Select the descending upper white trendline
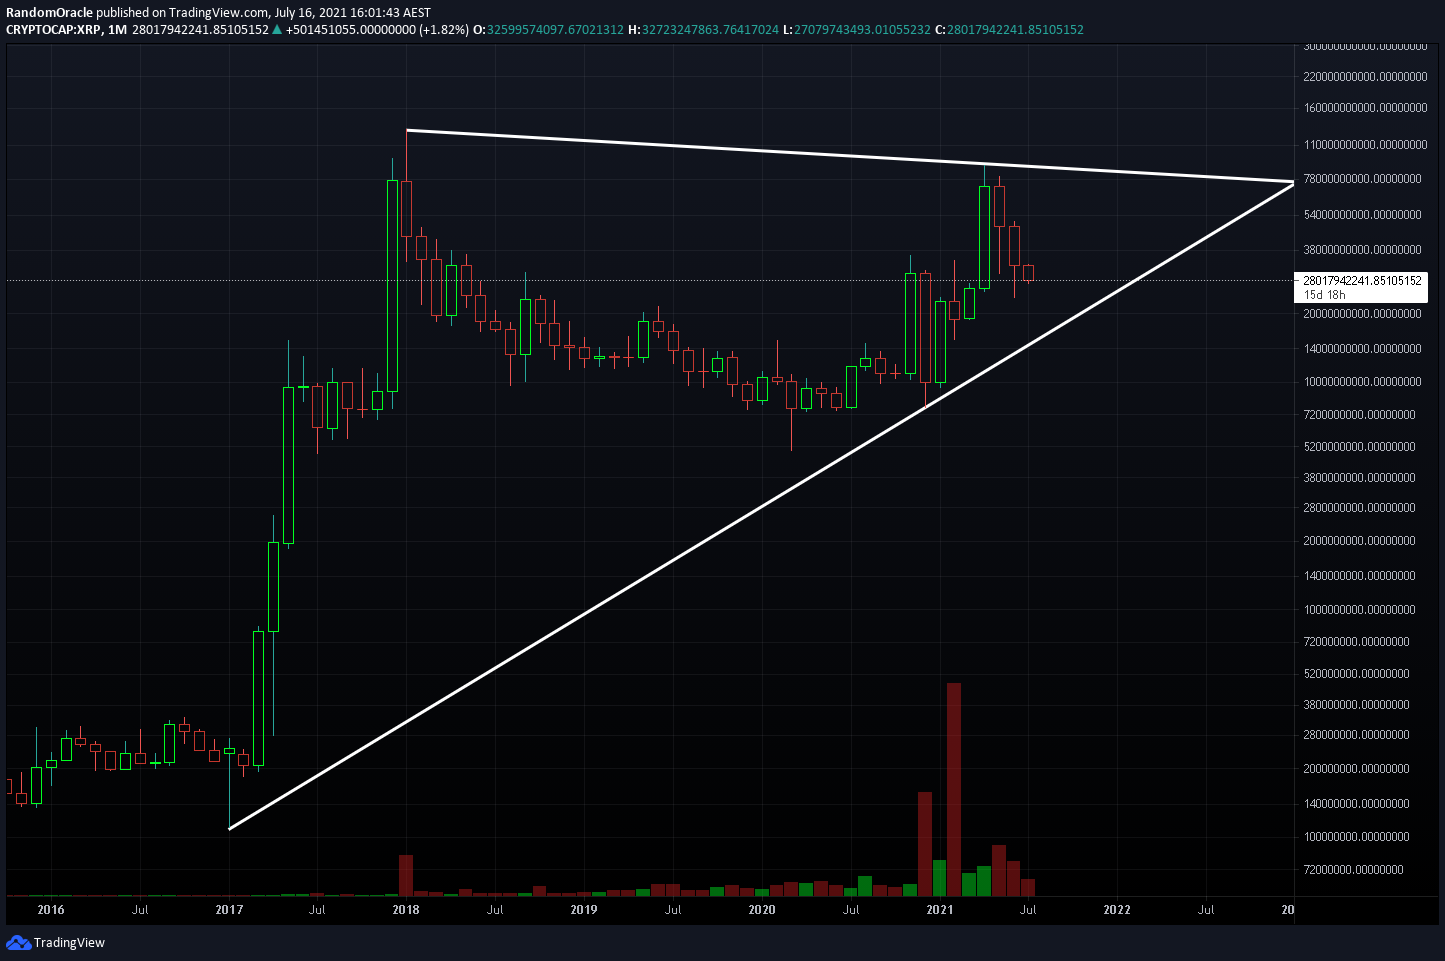This screenshot has height=961, width=1445. 850,156
